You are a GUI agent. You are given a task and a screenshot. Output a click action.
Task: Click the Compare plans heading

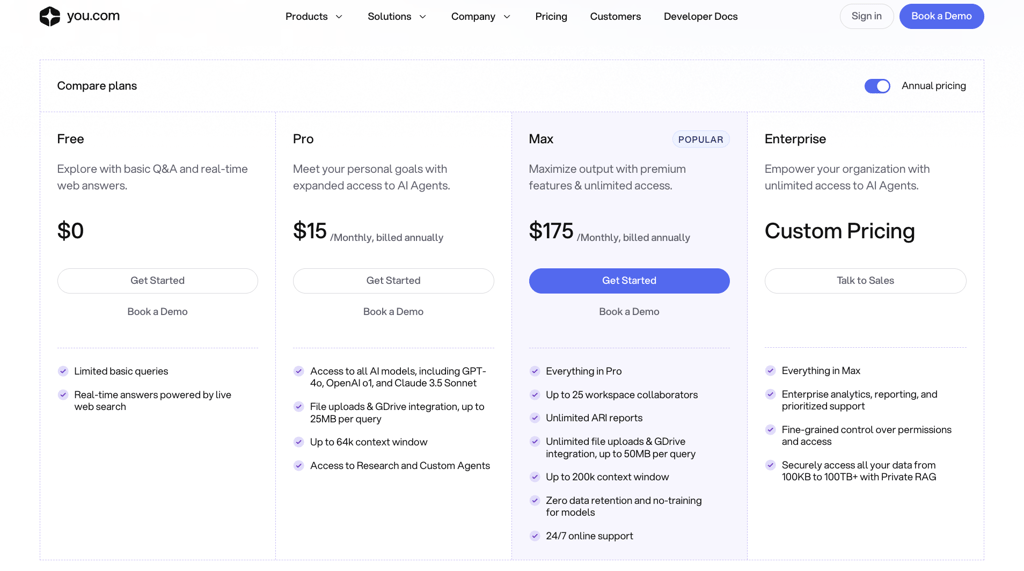click(97, 86)
